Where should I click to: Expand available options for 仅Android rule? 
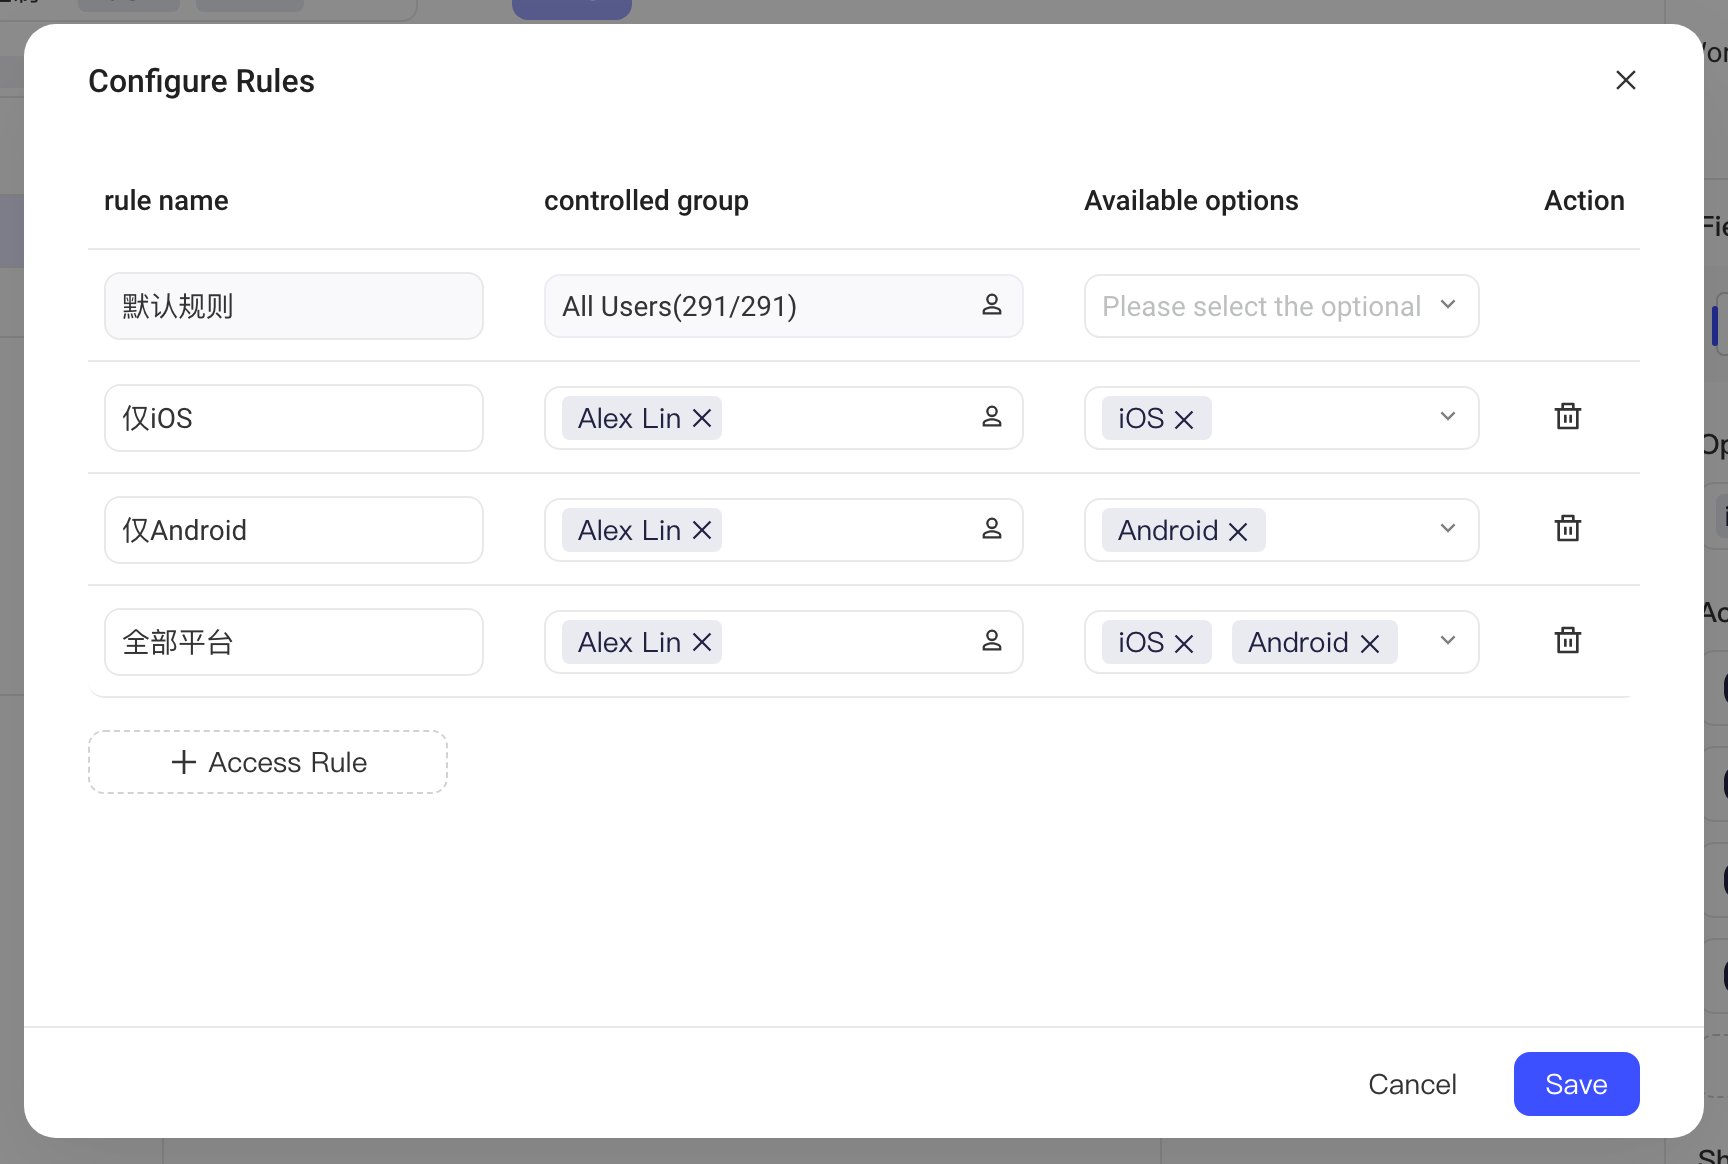coord(1448,529)
